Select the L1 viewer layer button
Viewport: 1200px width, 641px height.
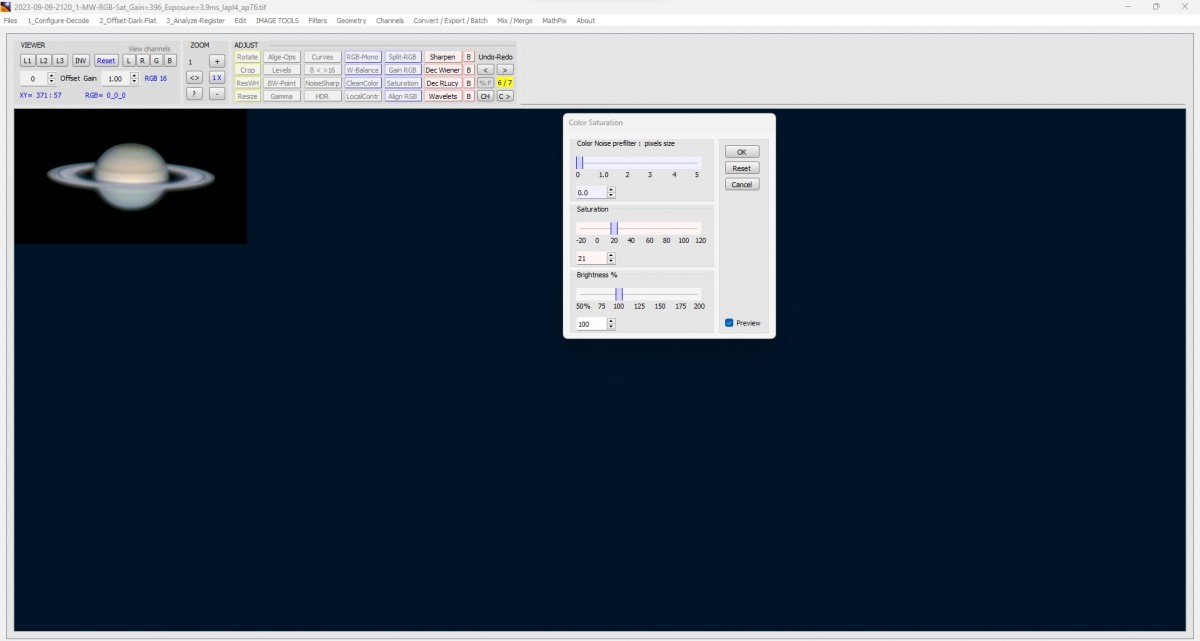click(28, 61)
